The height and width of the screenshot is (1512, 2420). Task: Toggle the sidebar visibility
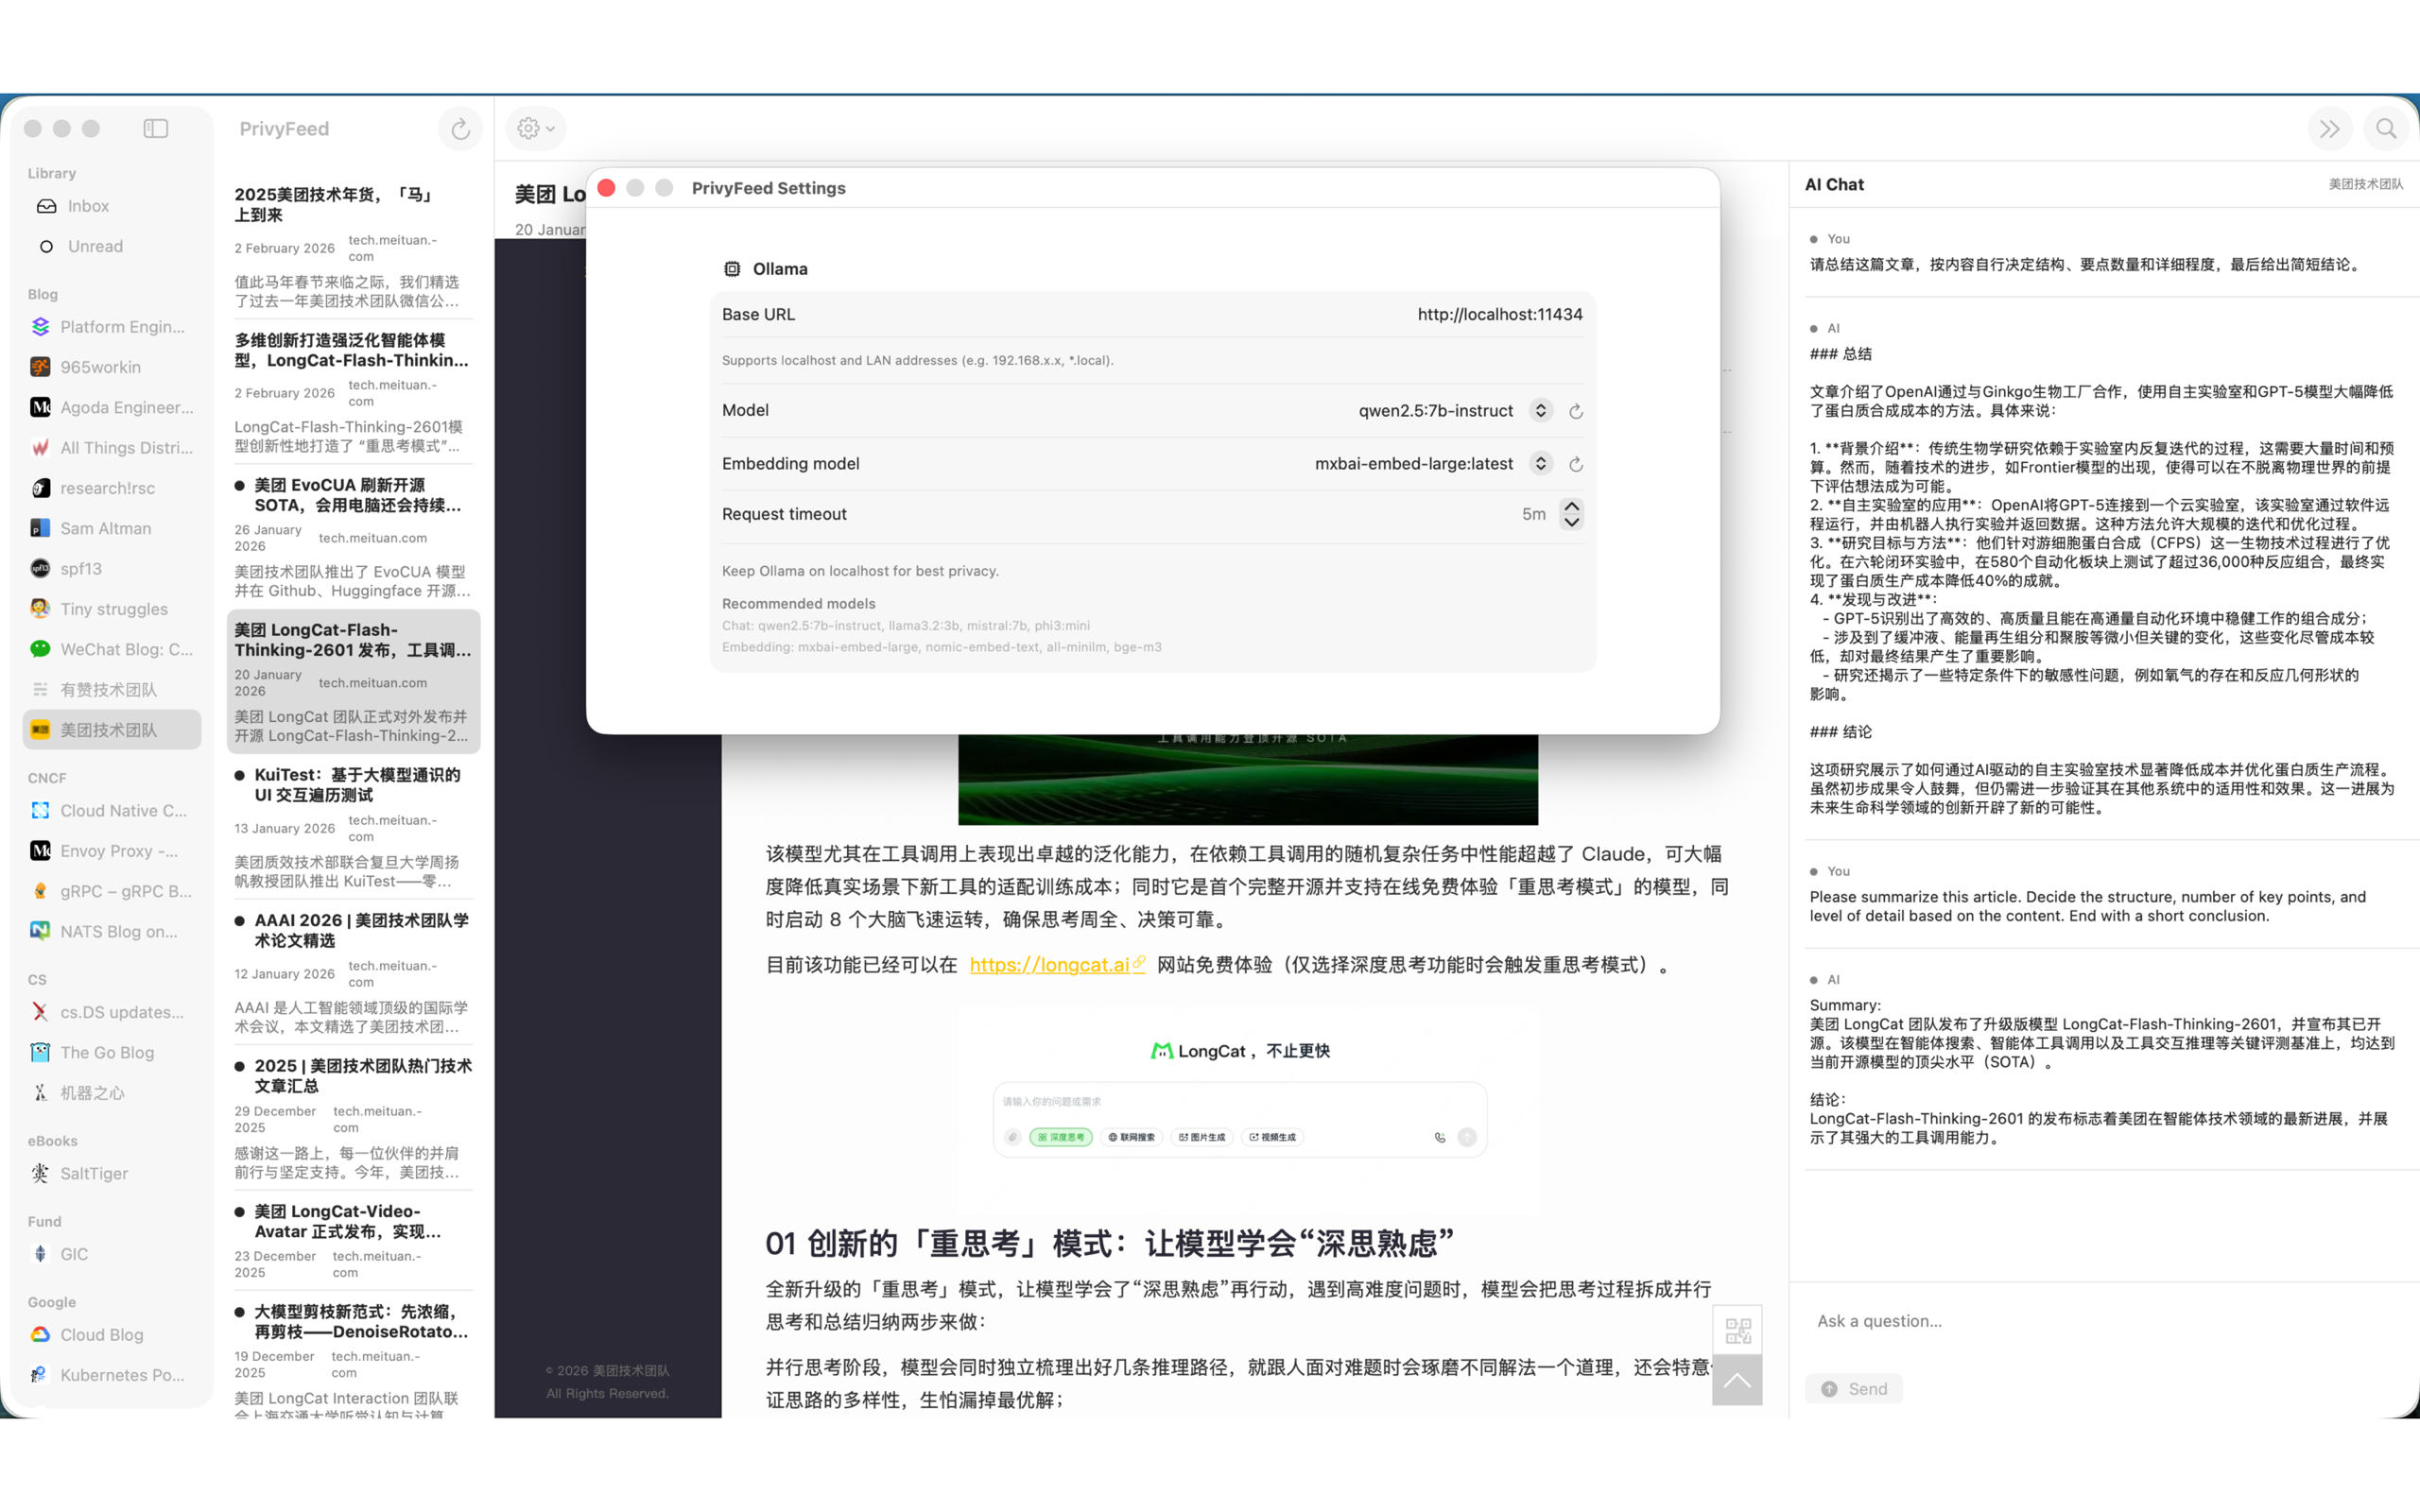click(x=155, y=128)
